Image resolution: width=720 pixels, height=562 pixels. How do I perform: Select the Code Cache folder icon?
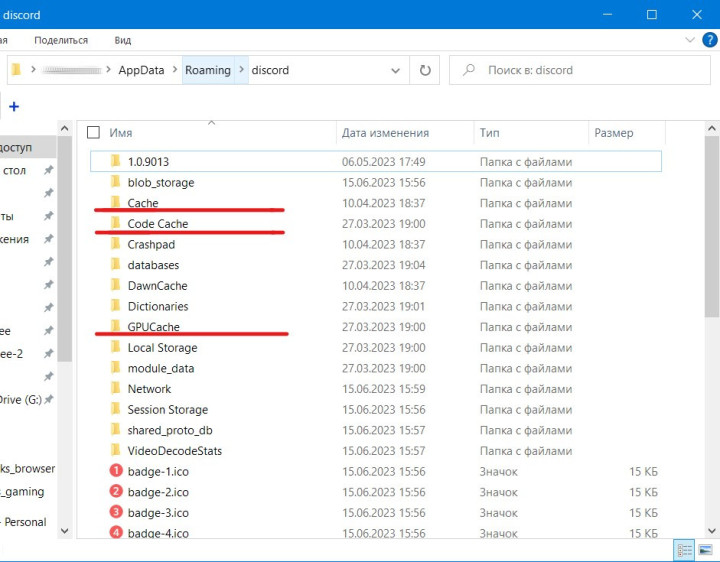pos(116,224)
